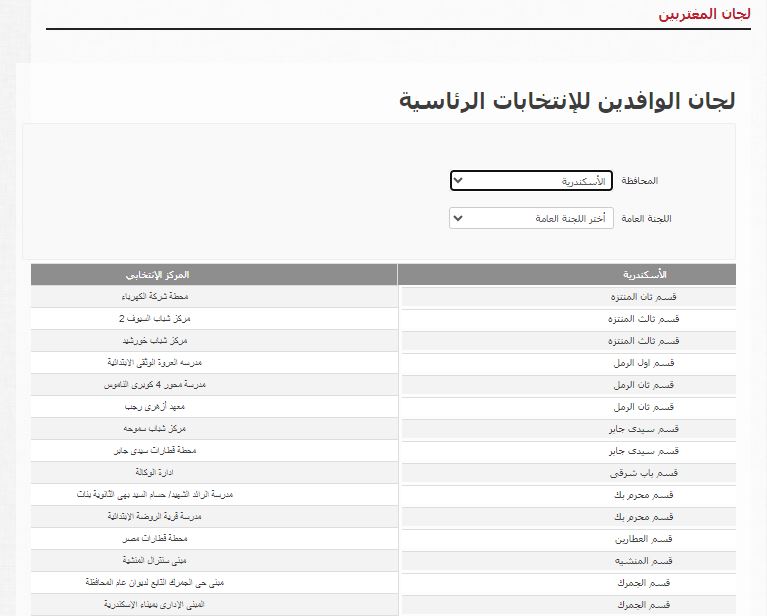Select cell مدرسة محور 4 كوبرى الناموس
Image resolution: width=767 pixels, height=616 pixels.
(214, 385)
